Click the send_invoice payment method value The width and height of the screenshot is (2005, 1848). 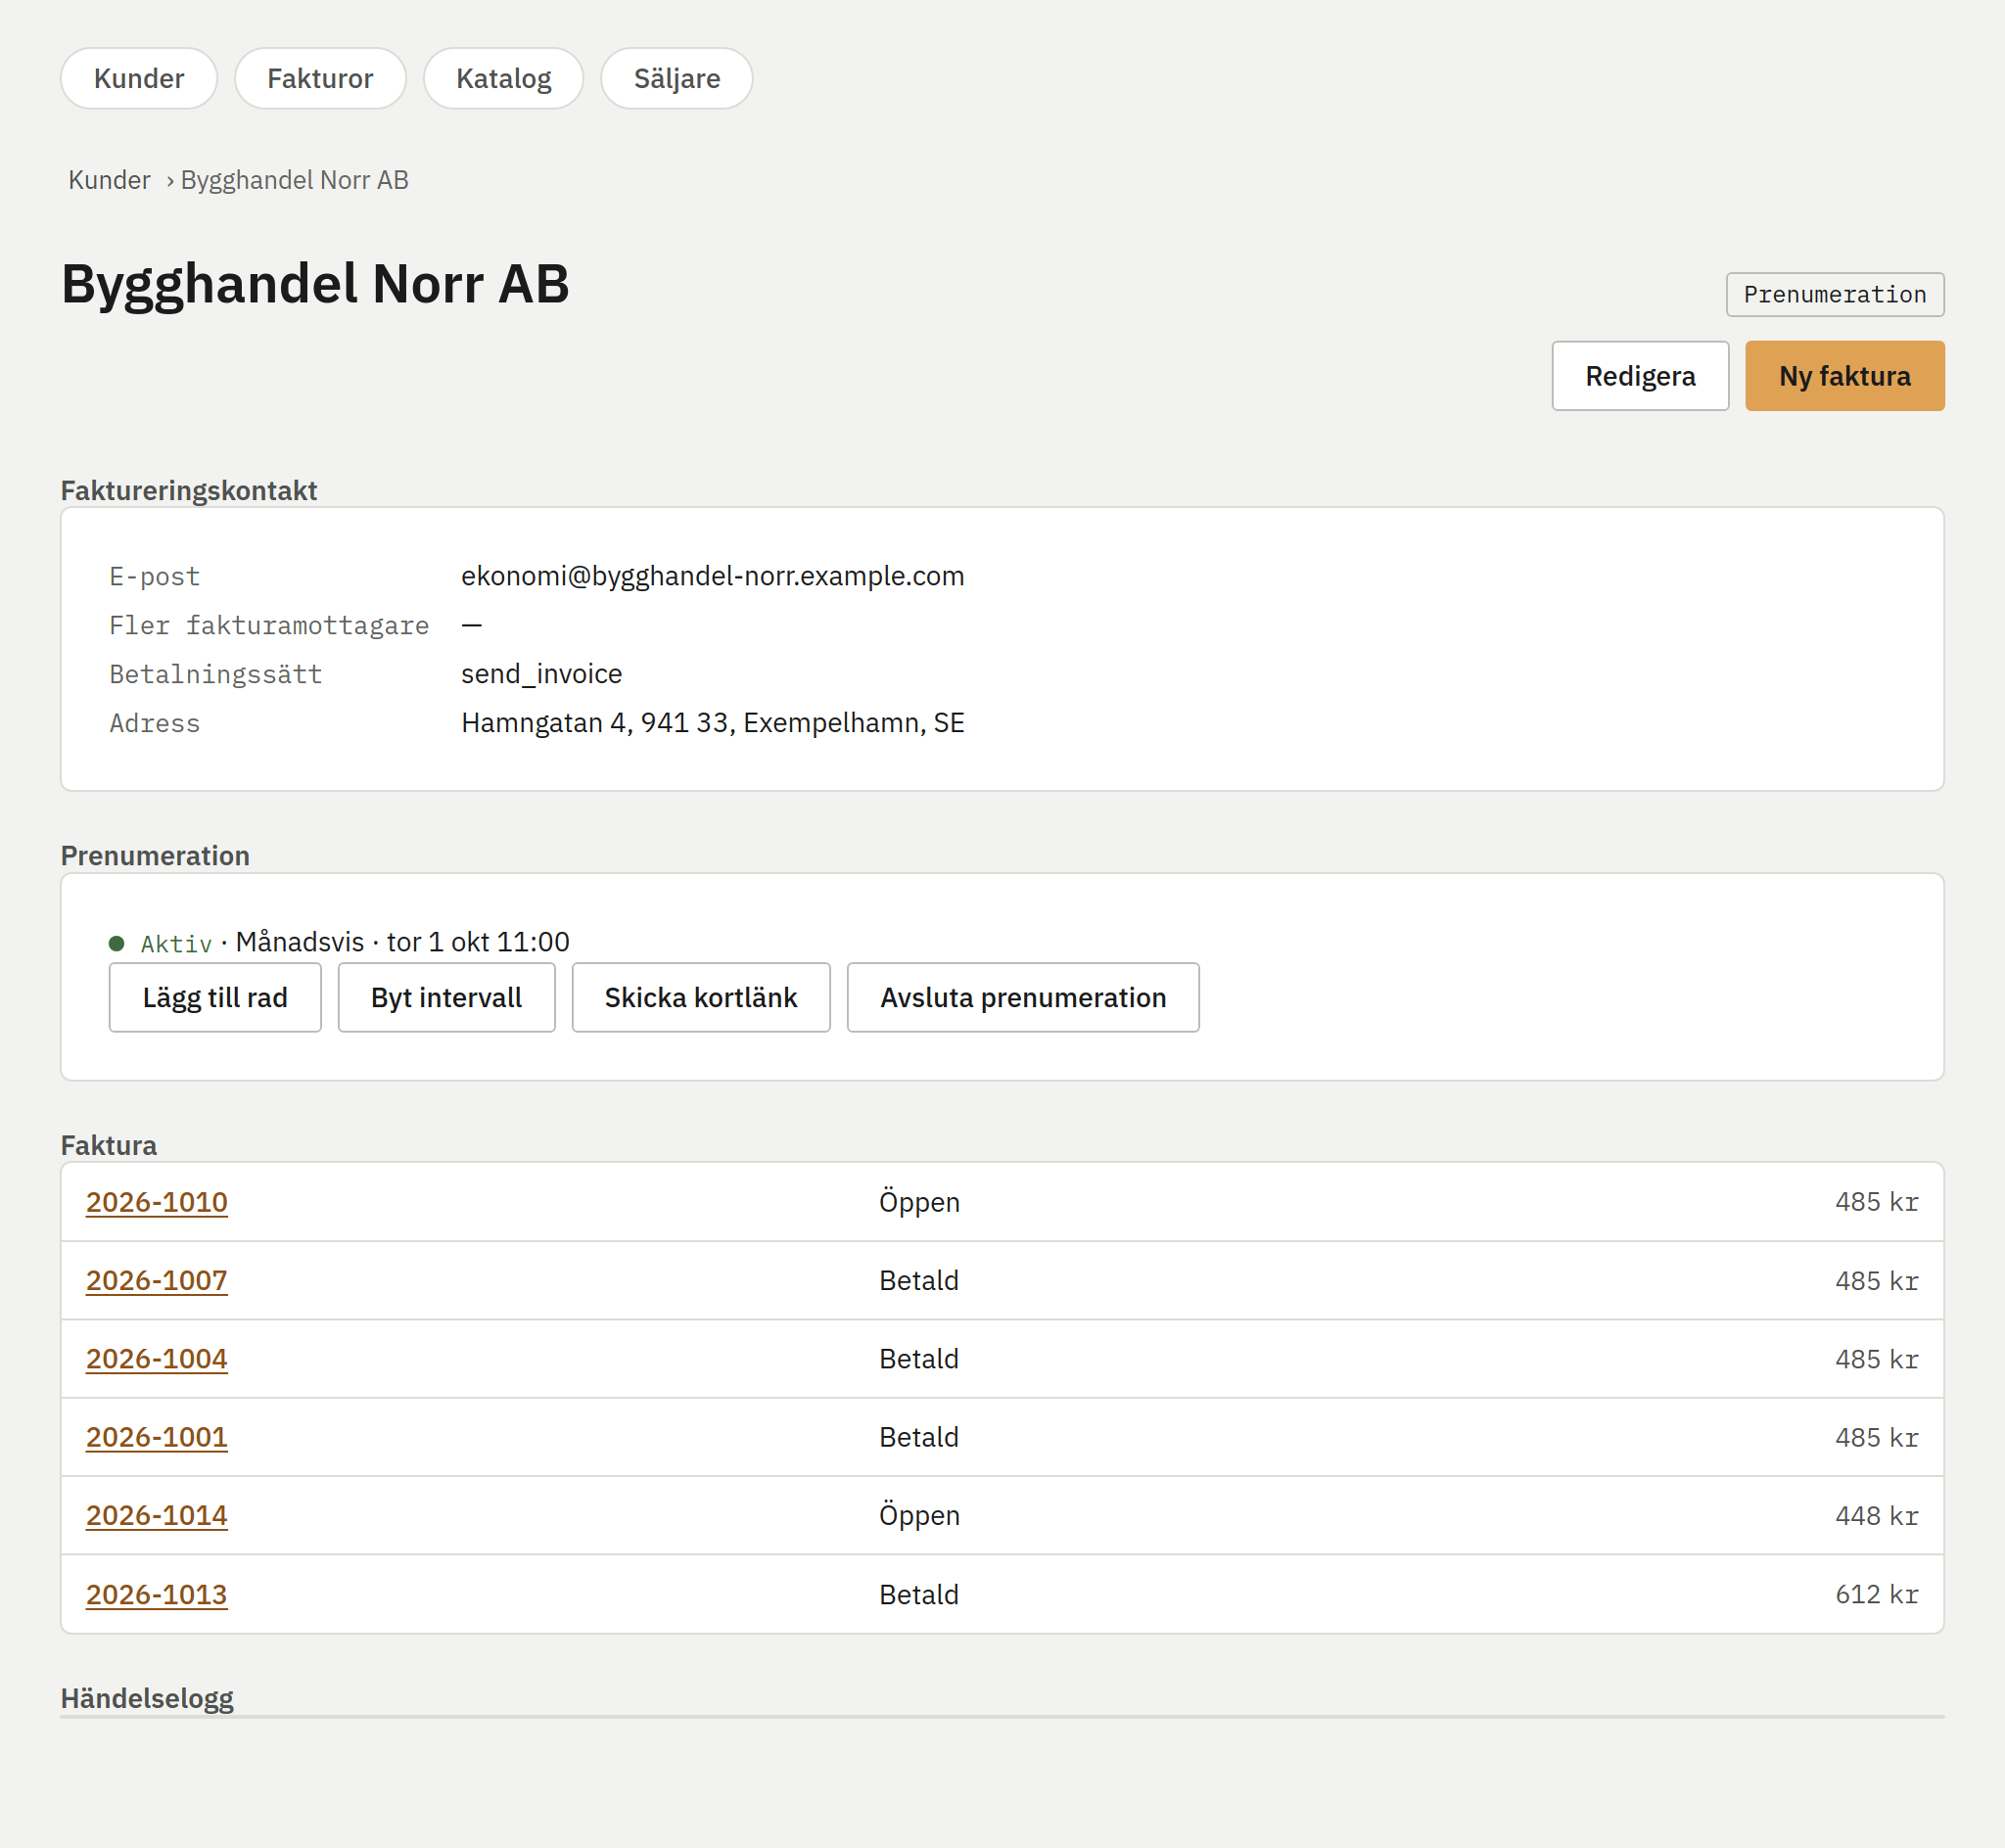click(541, 674)
